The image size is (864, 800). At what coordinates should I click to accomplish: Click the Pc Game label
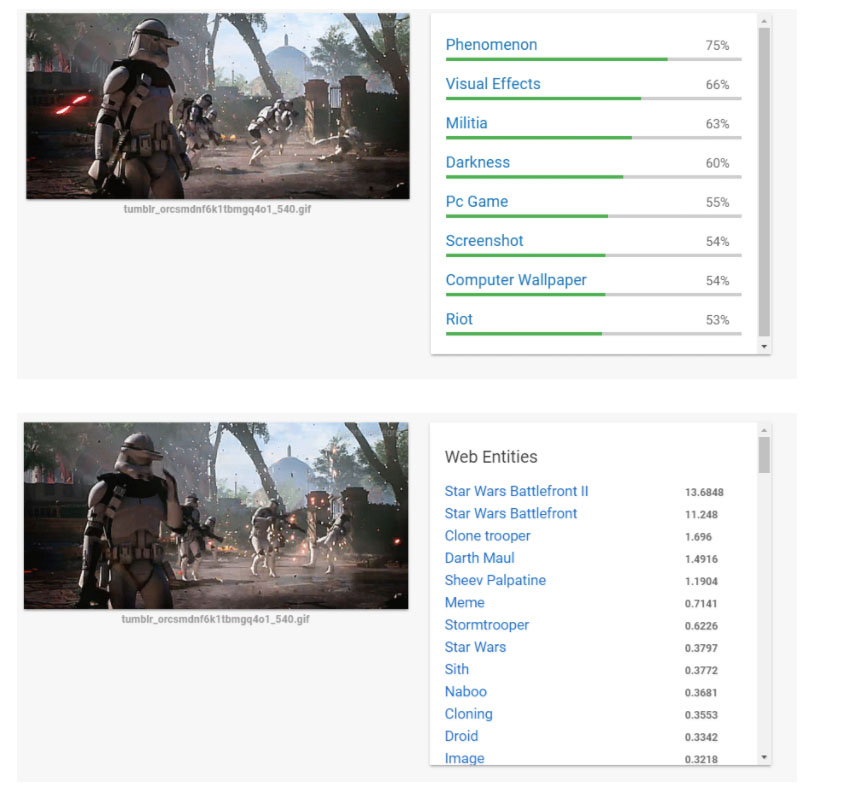[477, 202]
